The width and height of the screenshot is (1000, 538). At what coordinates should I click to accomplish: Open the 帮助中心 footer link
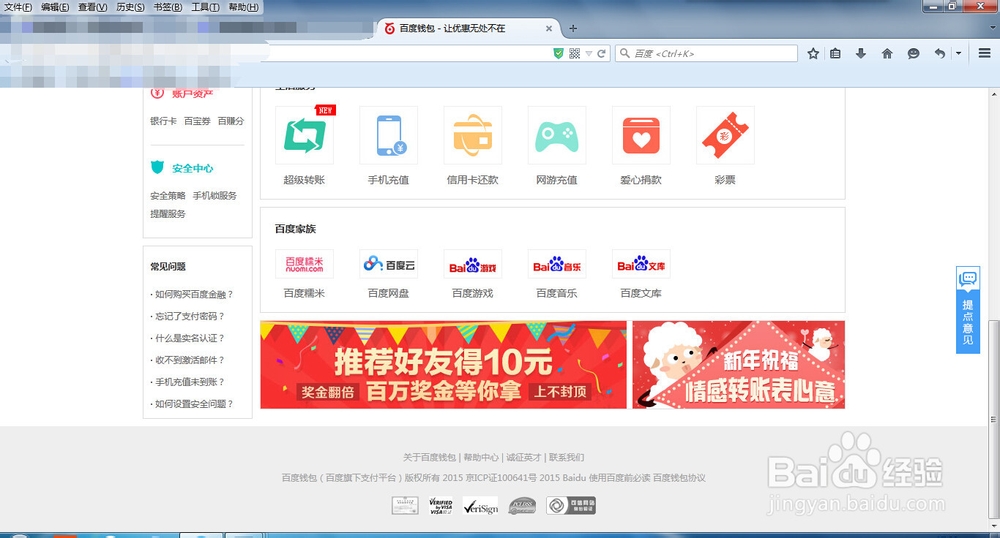(481, 457)
